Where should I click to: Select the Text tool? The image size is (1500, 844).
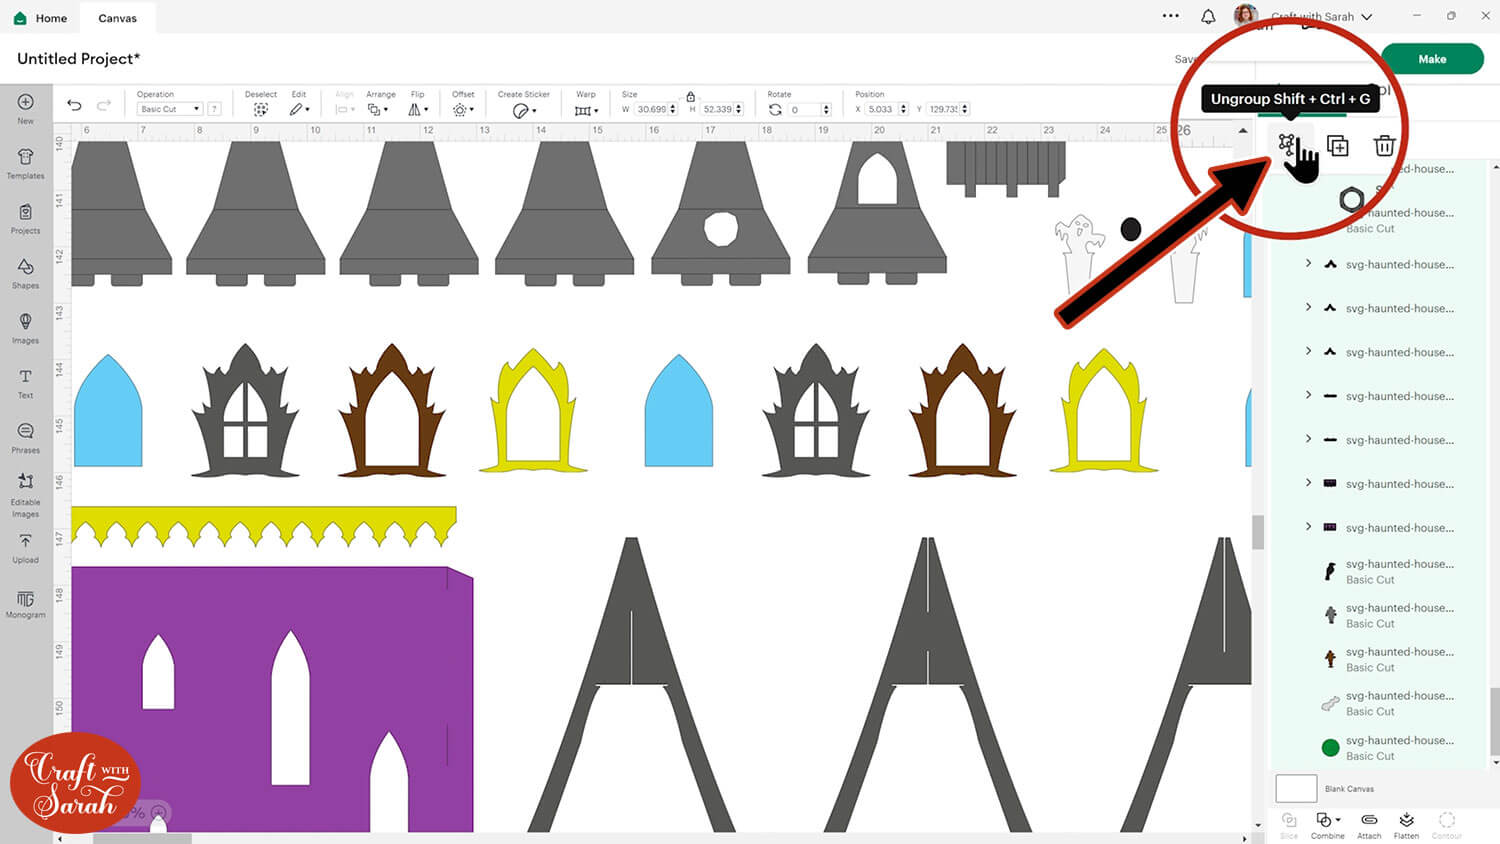[26, 383]
